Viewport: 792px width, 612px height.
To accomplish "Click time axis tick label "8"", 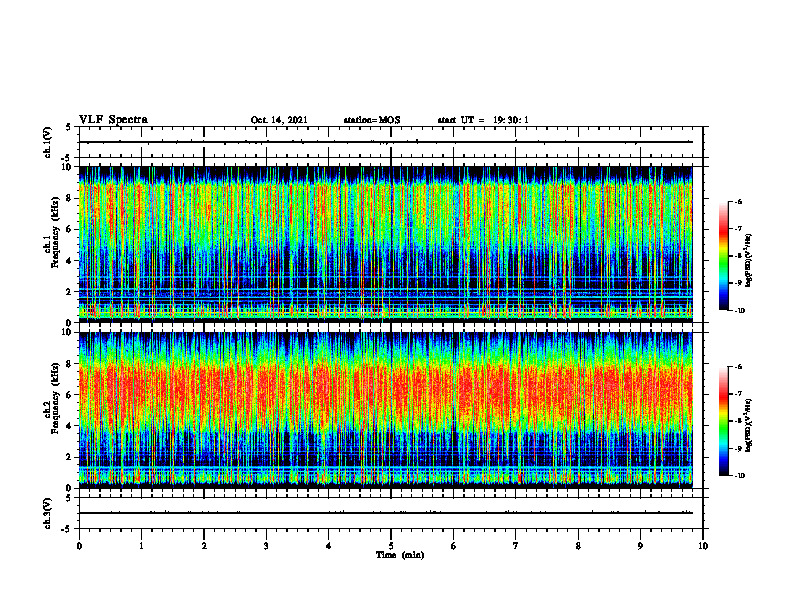I will [578, 546].
